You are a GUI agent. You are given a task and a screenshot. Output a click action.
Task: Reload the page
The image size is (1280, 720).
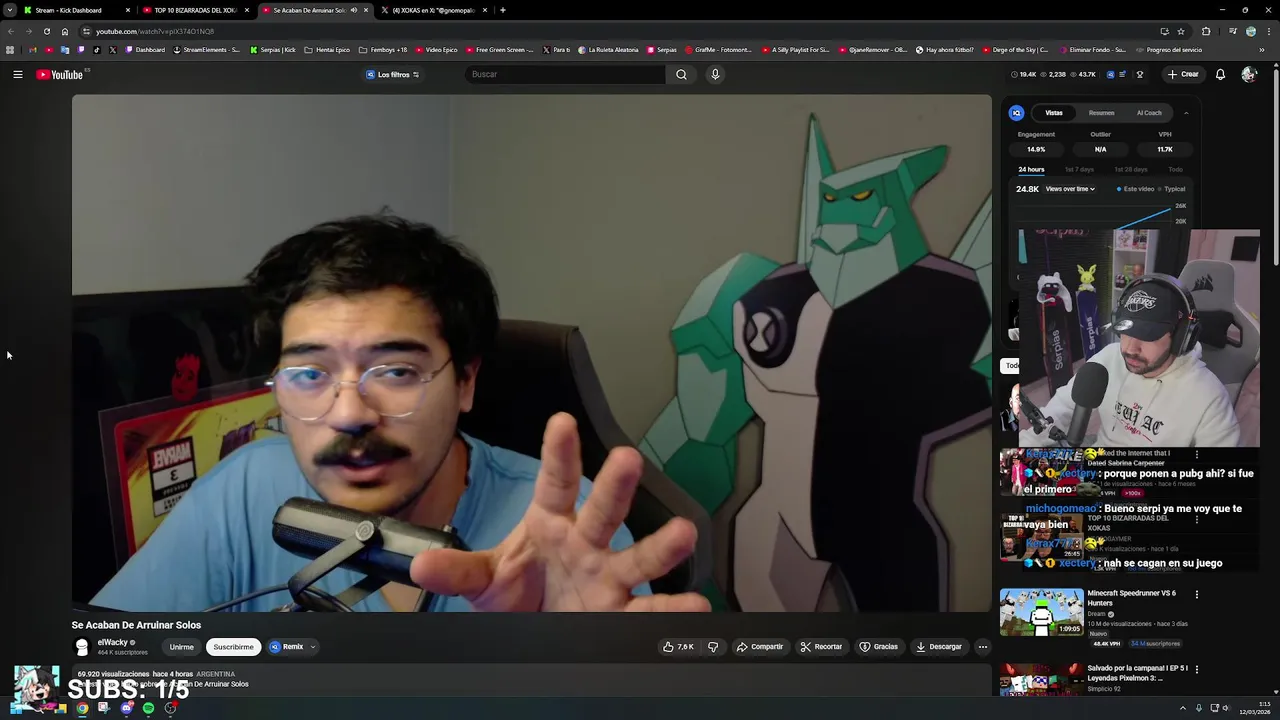click(x=47, y=31)
